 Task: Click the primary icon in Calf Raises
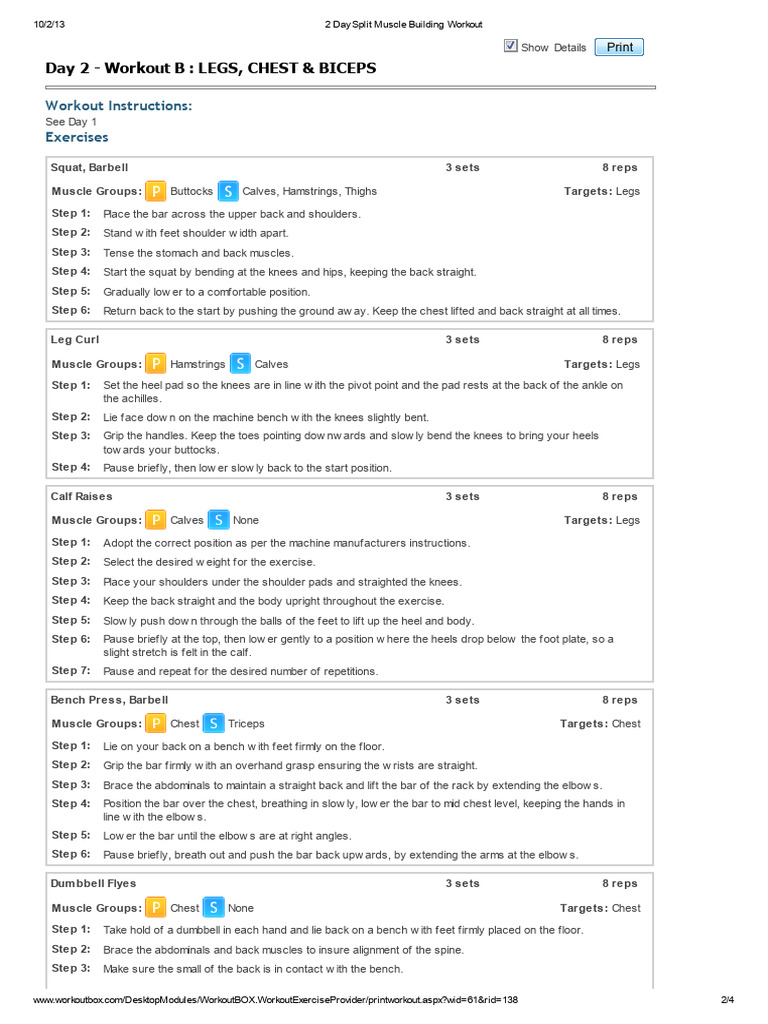(155, 520)
